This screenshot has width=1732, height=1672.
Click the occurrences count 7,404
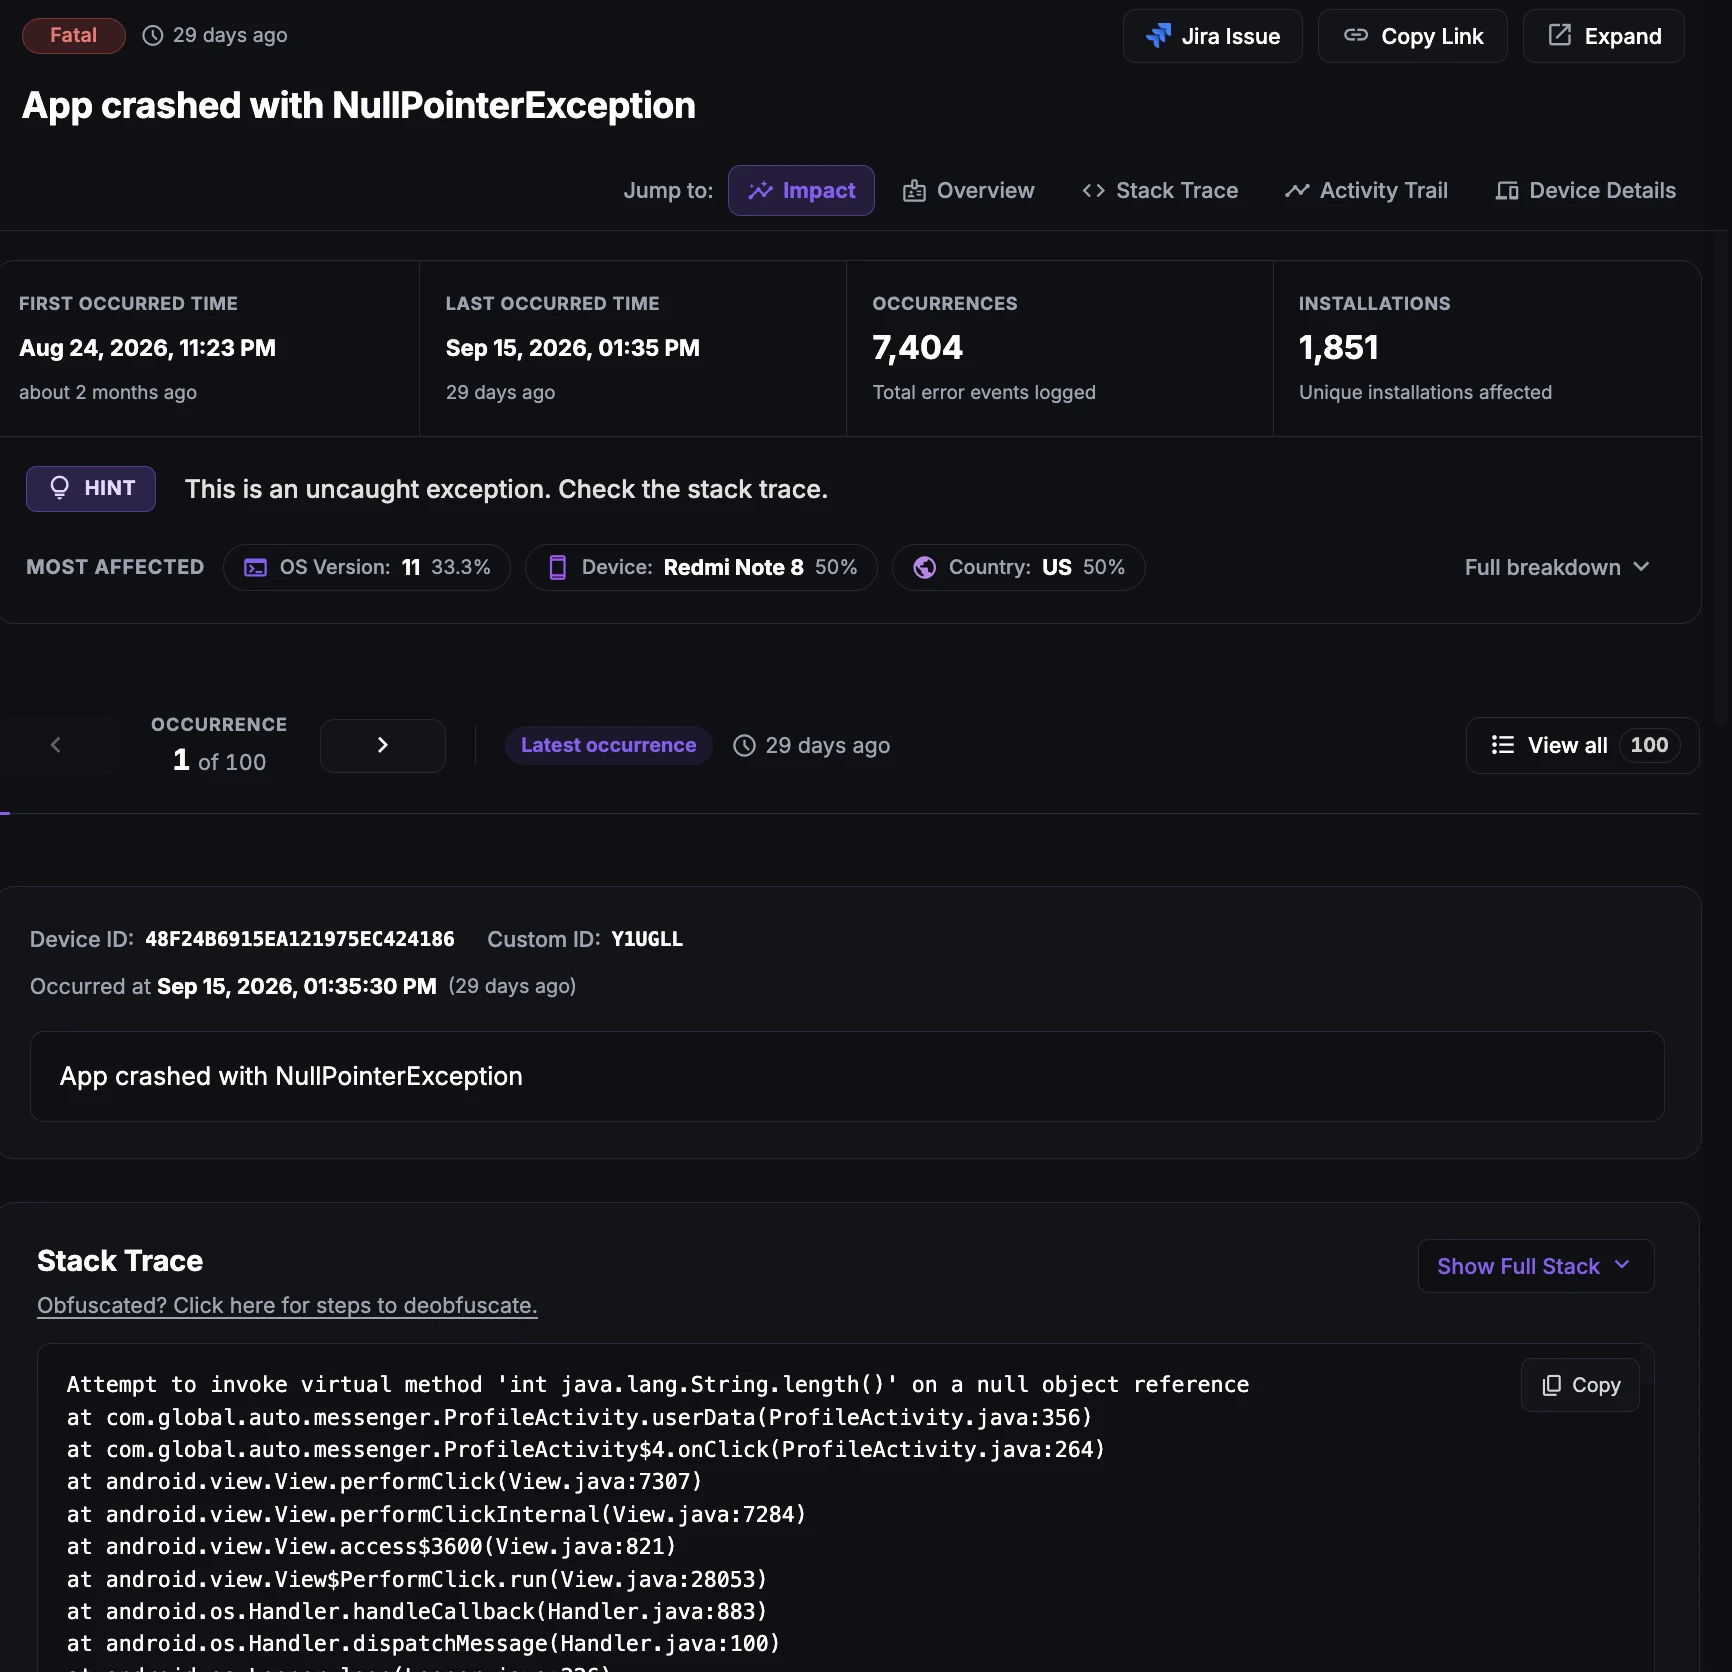click(917, 347)
